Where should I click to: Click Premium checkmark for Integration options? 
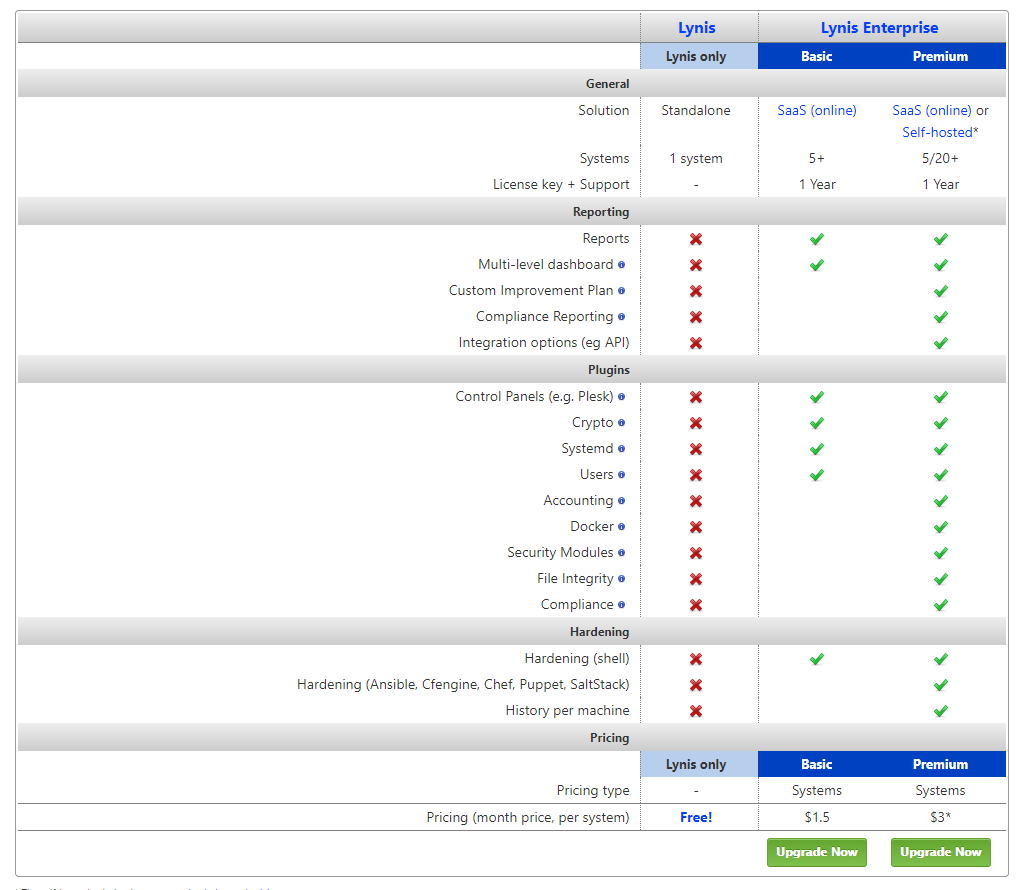click(x=941, y=343)
